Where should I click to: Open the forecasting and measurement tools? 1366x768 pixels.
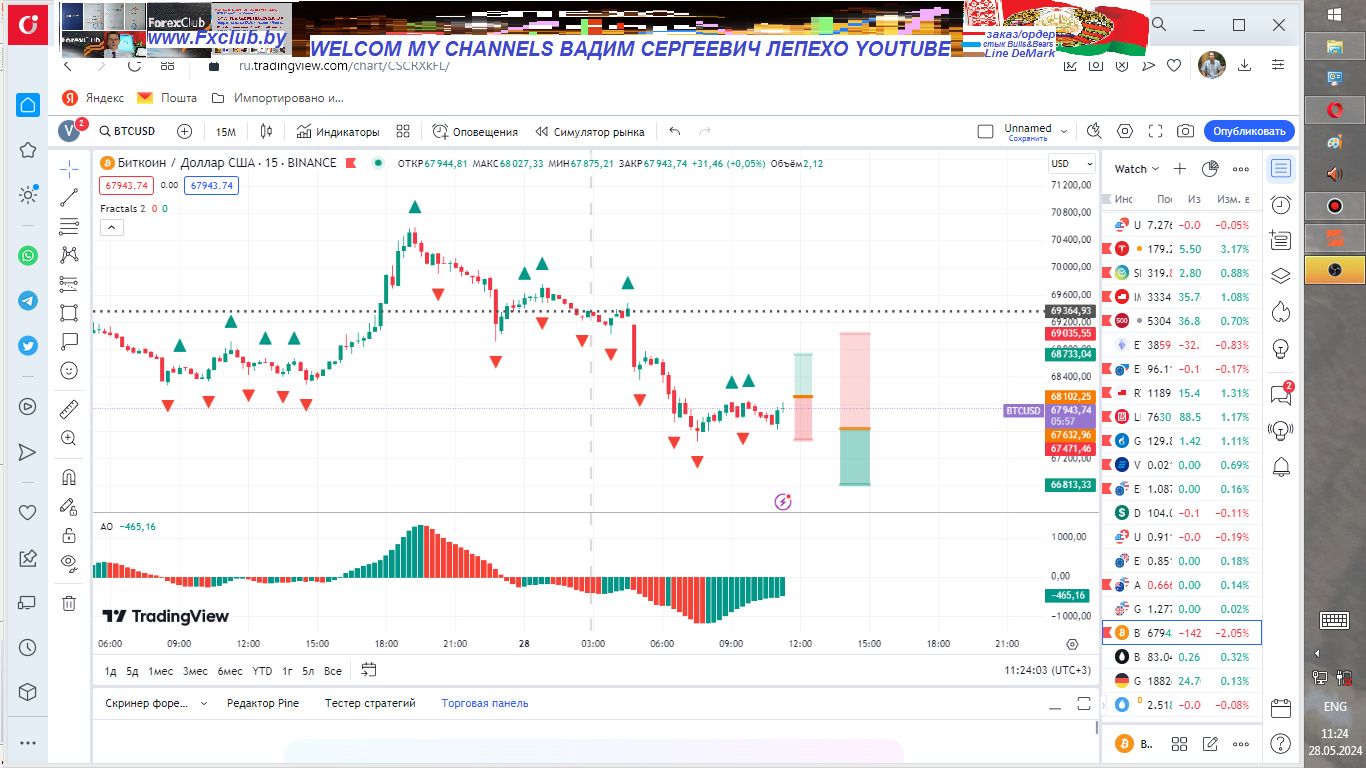[x=69, y=284]
